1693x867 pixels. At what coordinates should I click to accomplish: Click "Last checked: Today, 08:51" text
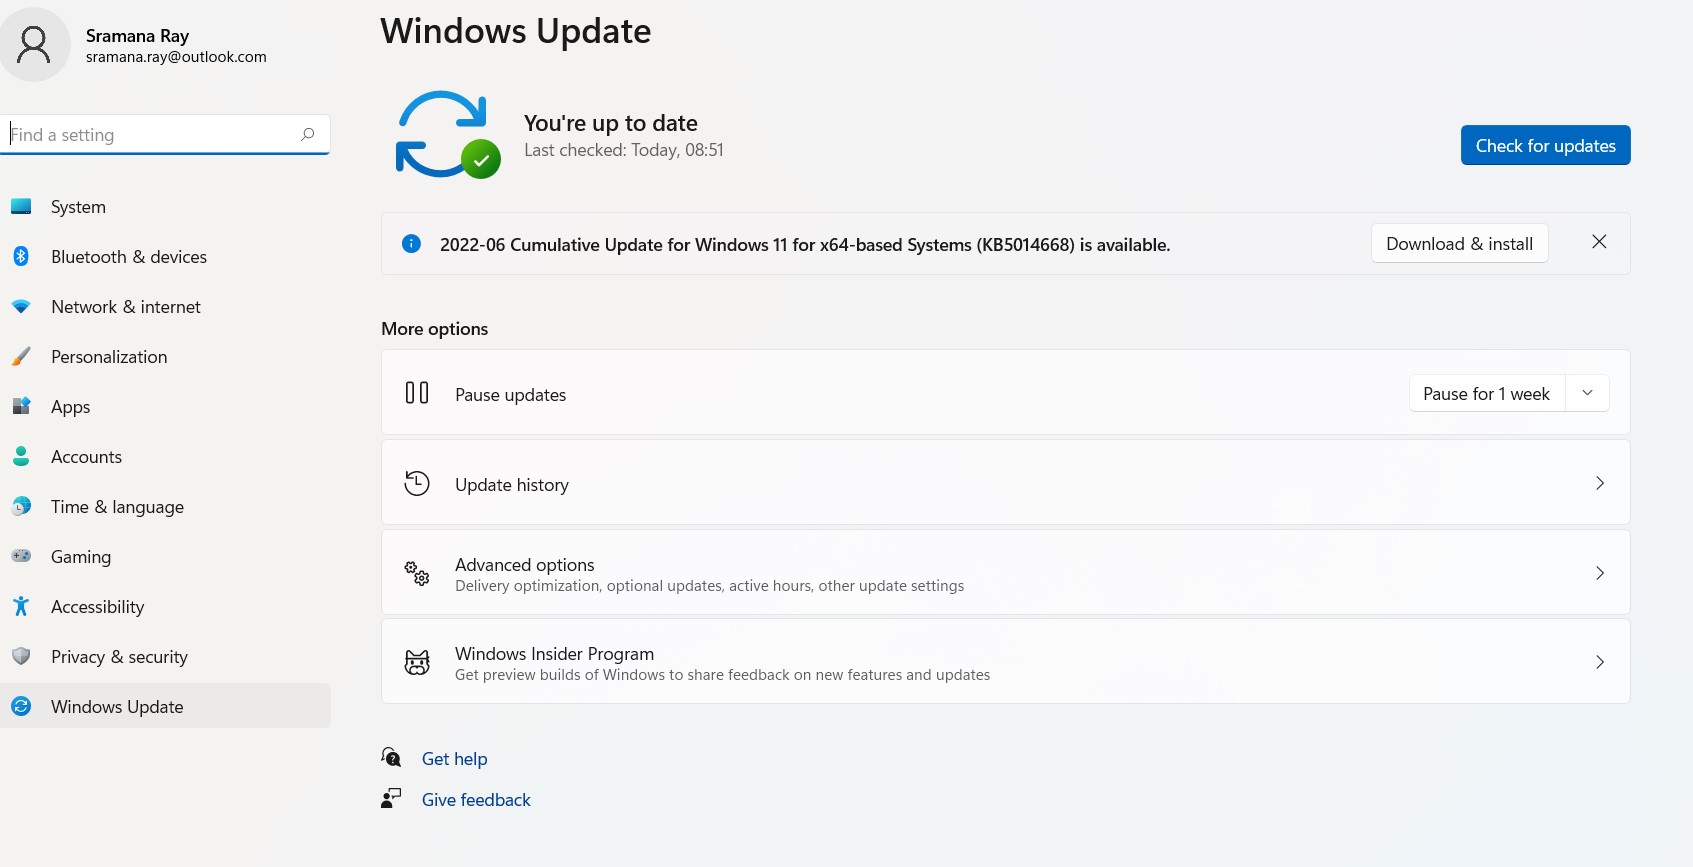pos(624,150)
